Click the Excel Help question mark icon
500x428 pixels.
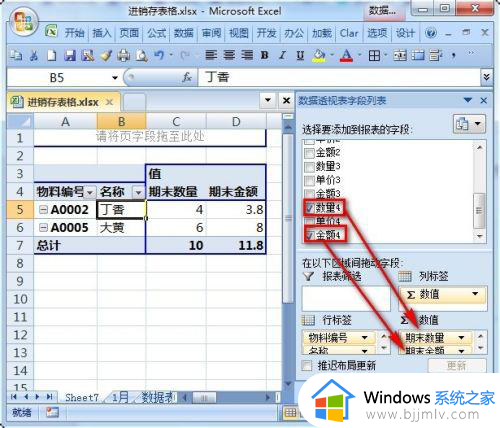coord(431,33)
